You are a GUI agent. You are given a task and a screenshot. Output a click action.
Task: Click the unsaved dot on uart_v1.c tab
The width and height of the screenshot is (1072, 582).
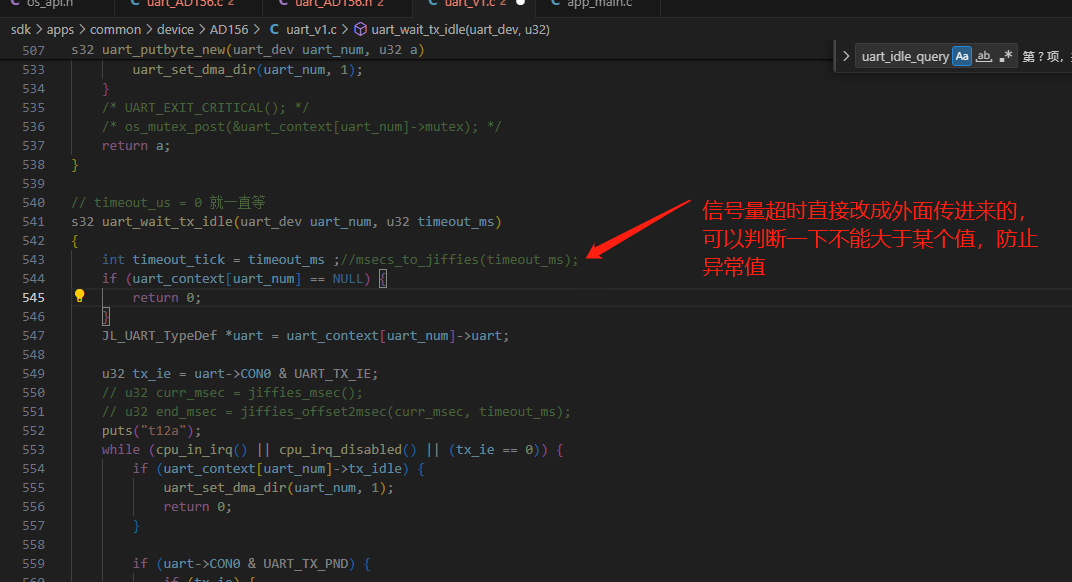pos(520,3)
